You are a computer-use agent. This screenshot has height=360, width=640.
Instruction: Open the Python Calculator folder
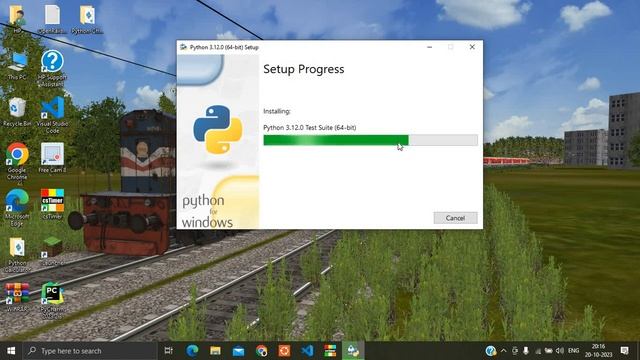coord(17,255)
